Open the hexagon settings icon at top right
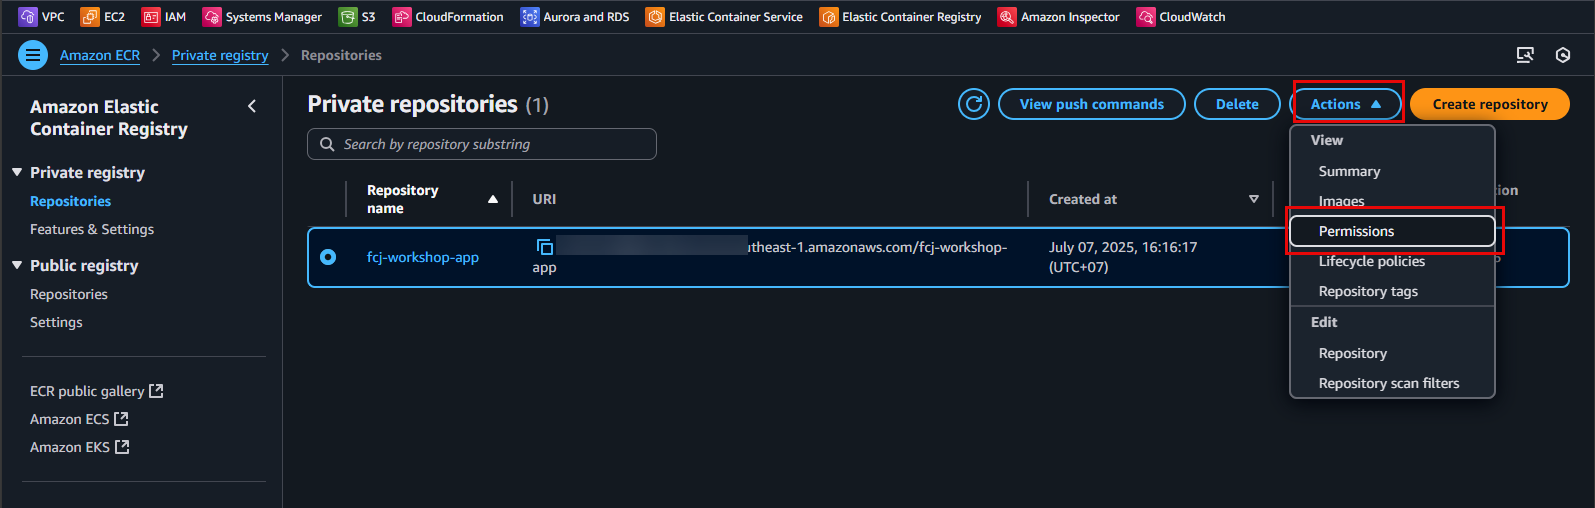This screenshot has height=508, width=1595. [x=1563, y=55]
